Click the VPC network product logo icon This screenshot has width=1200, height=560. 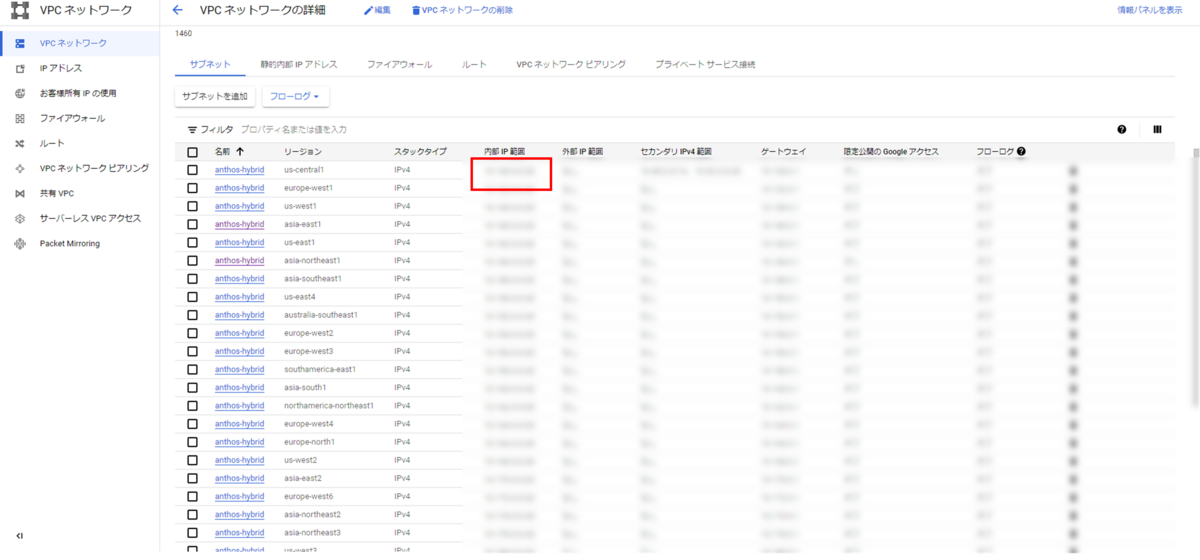19,11
